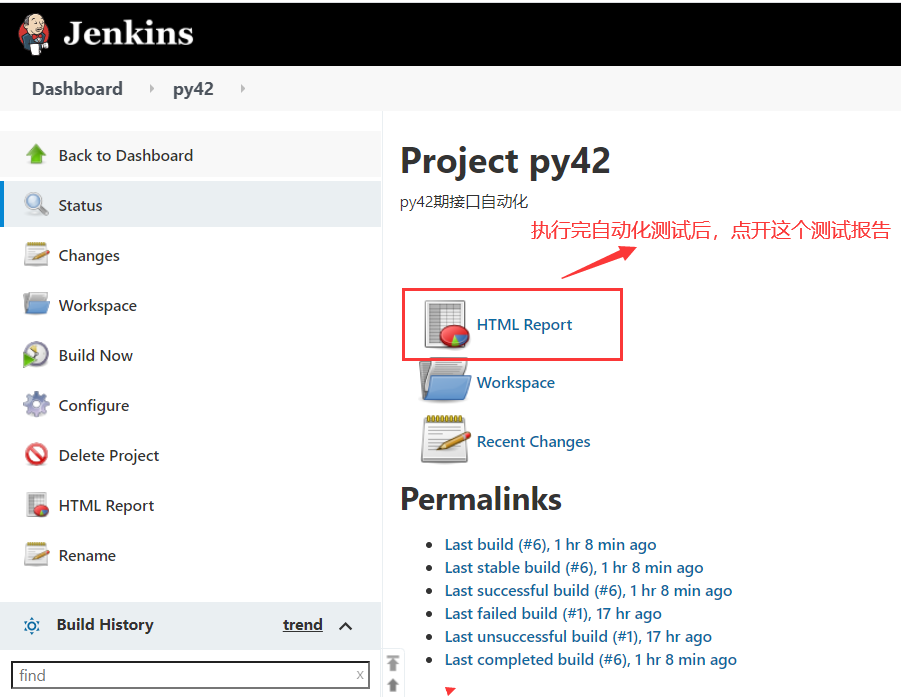Open the Workspace link in main panel

tap(515, 383)
